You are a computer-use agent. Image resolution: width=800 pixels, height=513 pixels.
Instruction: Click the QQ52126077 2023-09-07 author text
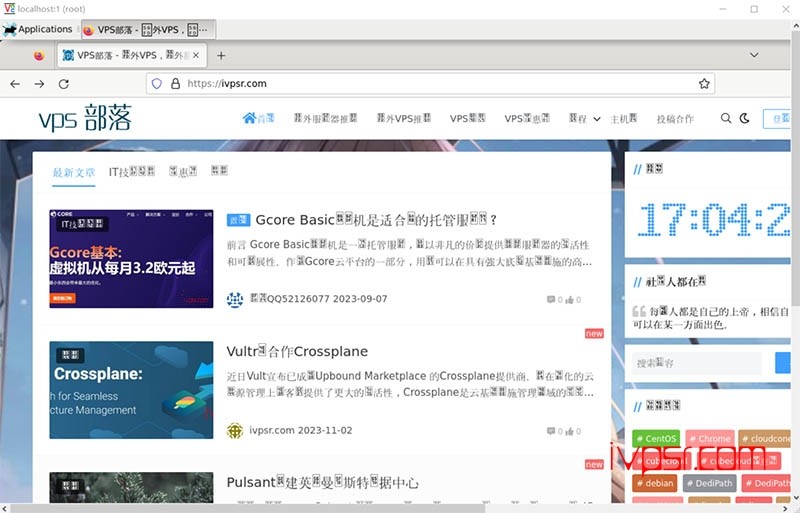point(318,299)
